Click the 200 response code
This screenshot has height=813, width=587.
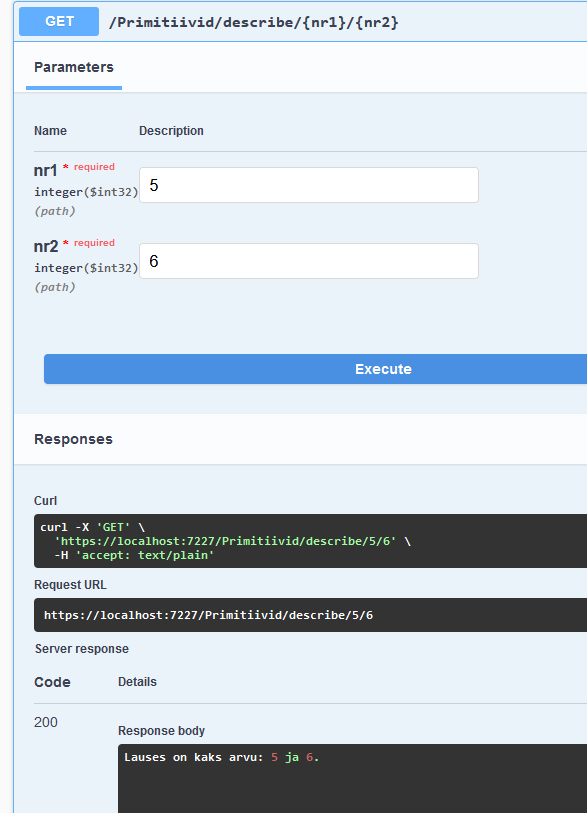click(x=46, y=722)
